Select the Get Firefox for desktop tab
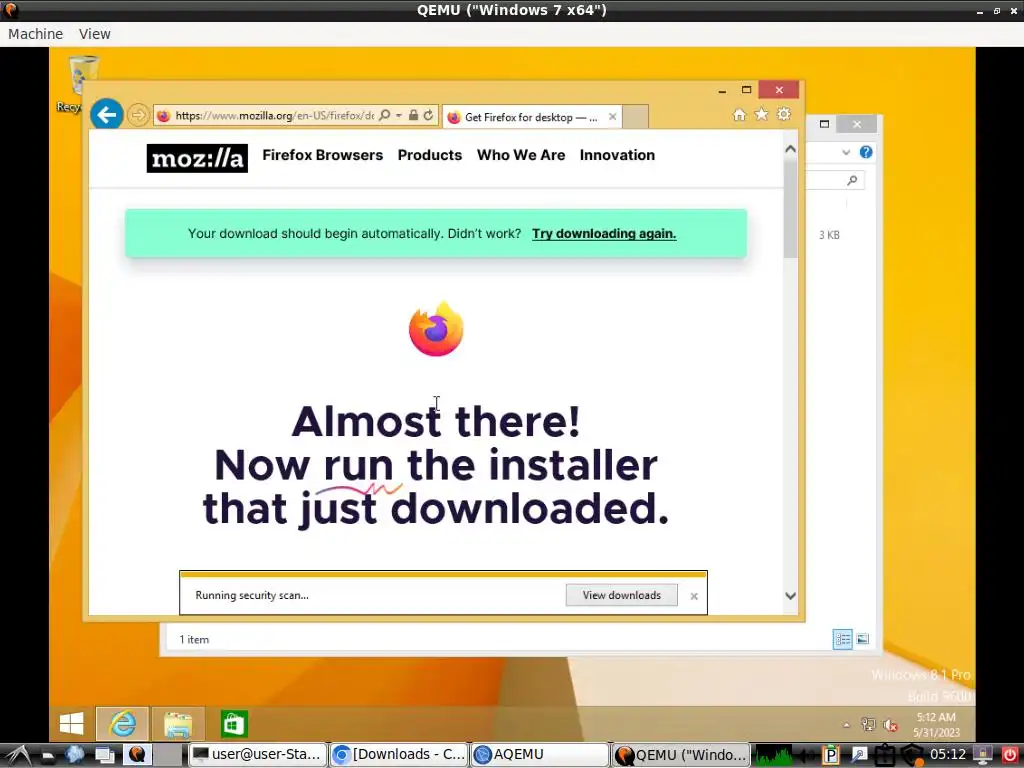Screen dimensions: 1024x768 click(531, 117)
